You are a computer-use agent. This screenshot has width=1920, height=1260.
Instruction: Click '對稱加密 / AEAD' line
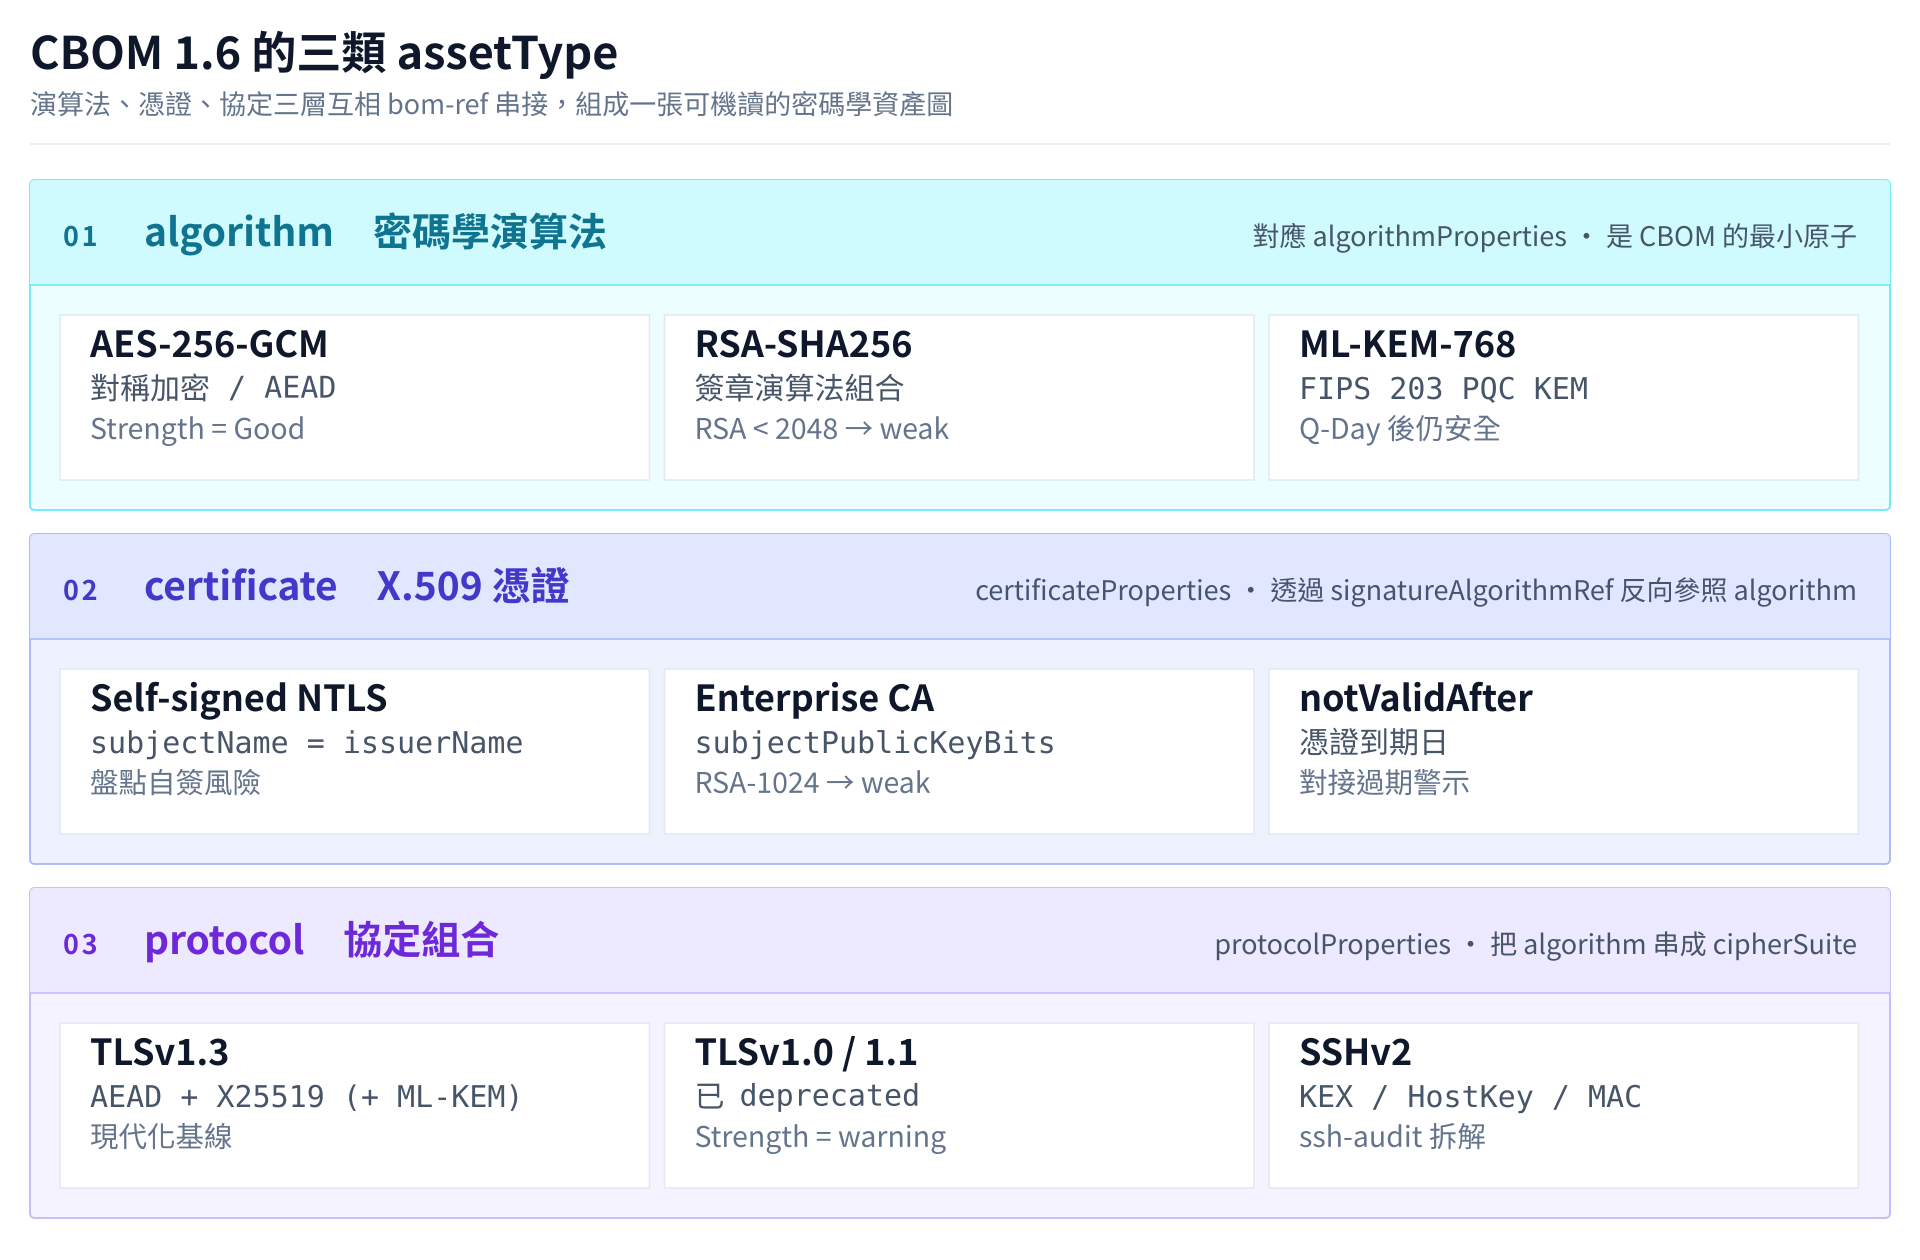pyautogui.click(x=213, y=388)
